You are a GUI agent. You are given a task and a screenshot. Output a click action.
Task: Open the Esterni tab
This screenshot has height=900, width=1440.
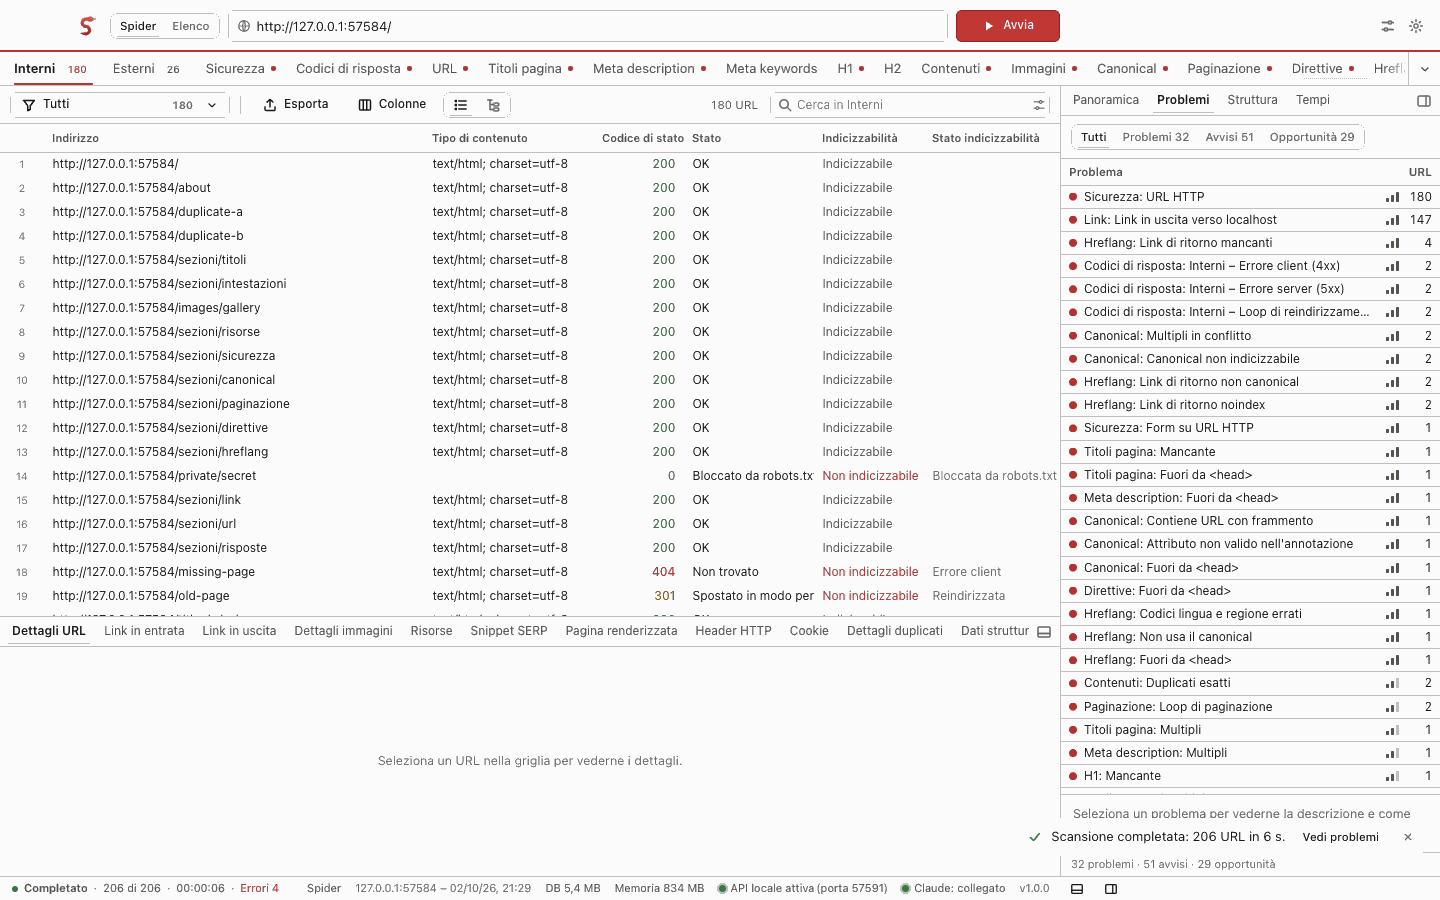click(146, 69)
